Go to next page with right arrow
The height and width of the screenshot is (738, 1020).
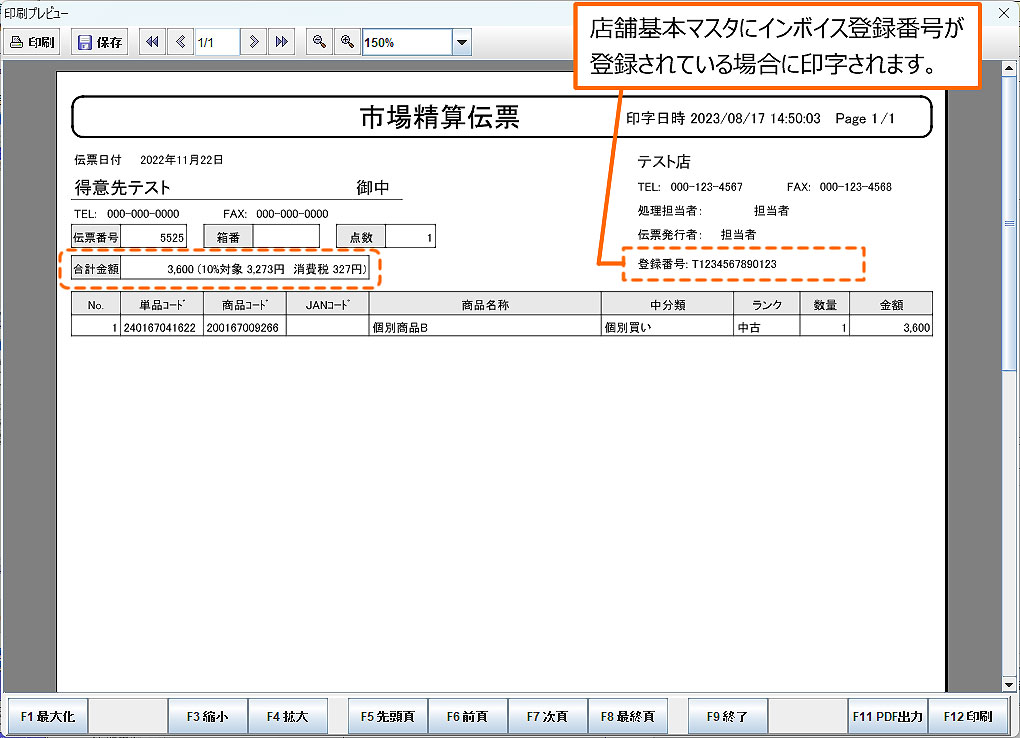pos(255,43)
